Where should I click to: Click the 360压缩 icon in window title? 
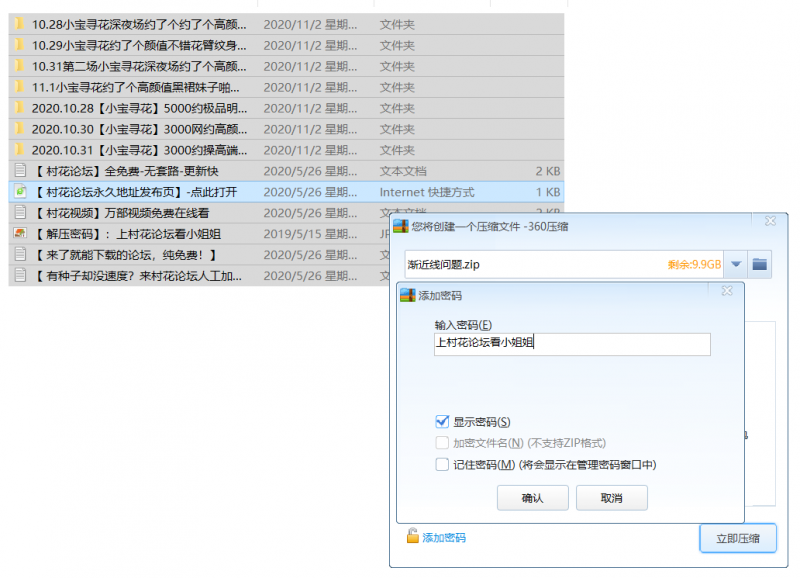[x=401, y=226]
